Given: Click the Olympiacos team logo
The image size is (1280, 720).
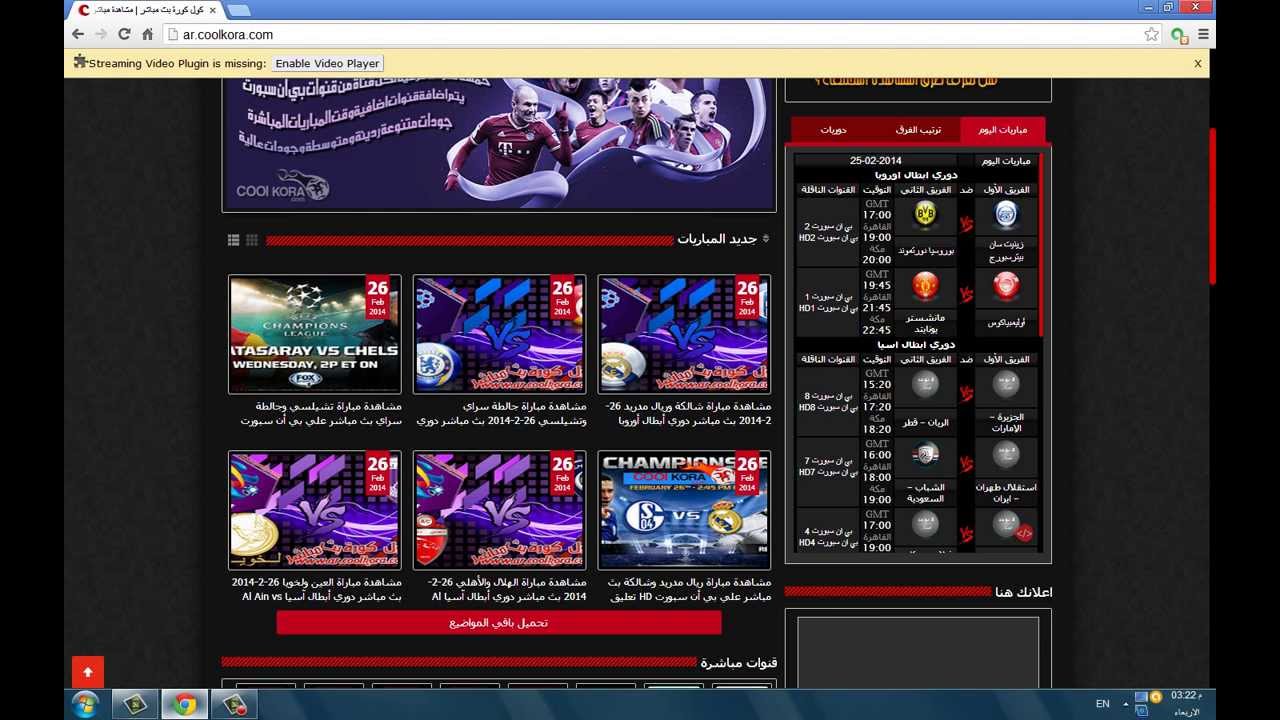Looking at the screenshot, I should [x=1006, y=287].
